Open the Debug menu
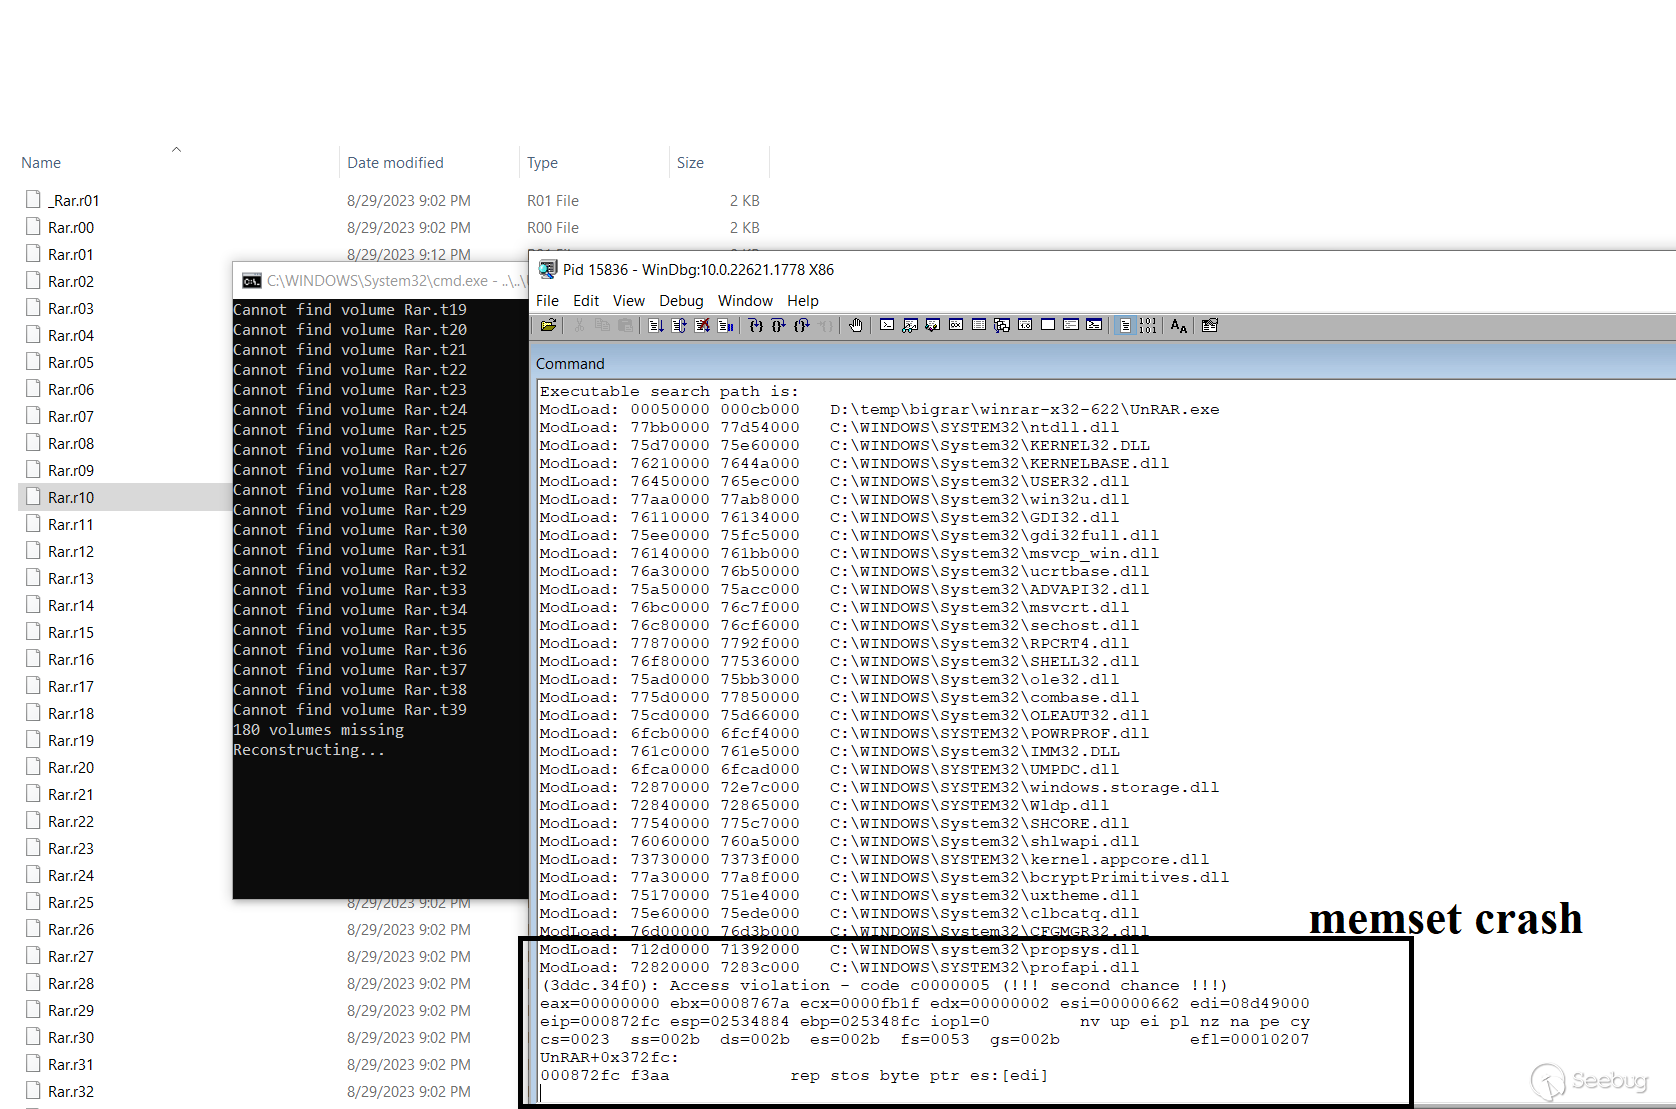 [x=681, y=301]
